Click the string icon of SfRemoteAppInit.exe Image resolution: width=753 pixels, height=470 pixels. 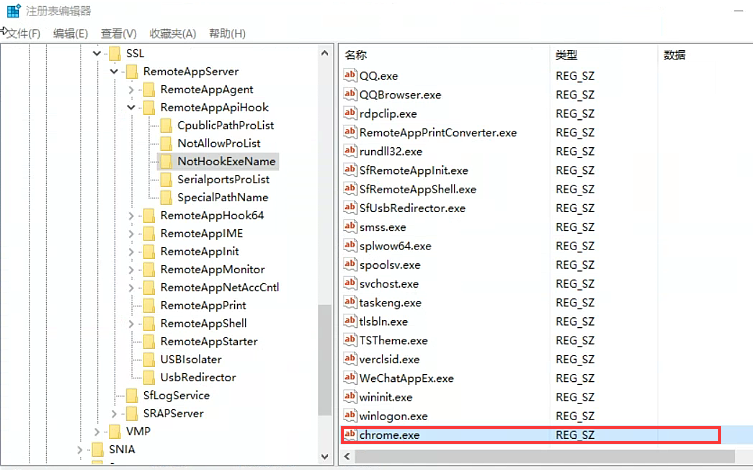click(x=350, y=169)
